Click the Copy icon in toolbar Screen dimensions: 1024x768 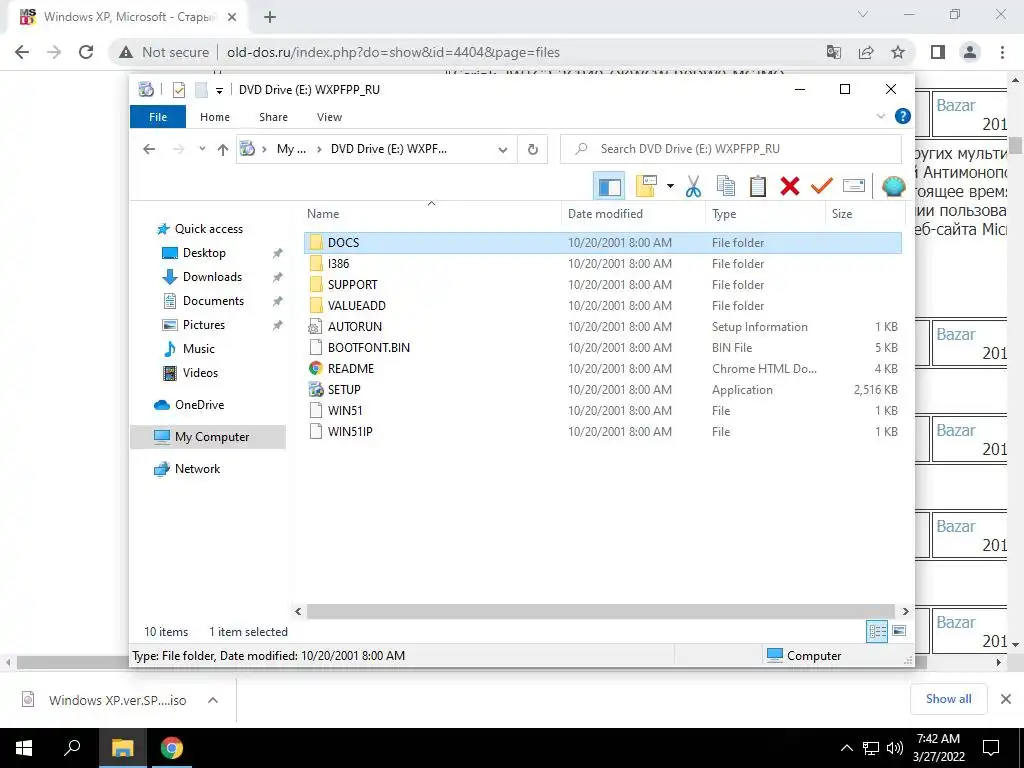click(726, 187)
